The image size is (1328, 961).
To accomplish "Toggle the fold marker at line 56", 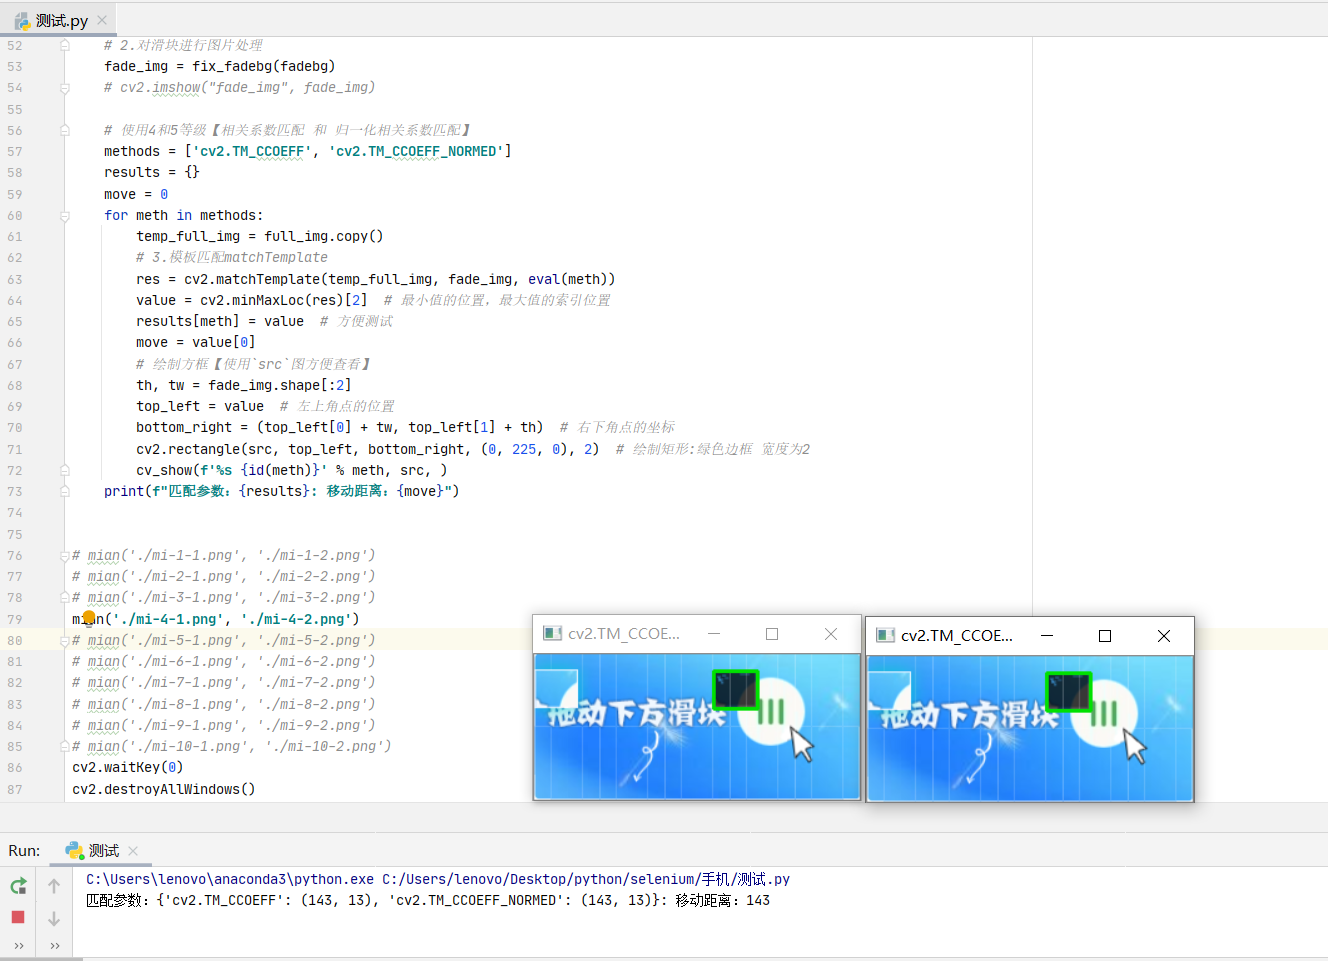I will click(64, 130).
